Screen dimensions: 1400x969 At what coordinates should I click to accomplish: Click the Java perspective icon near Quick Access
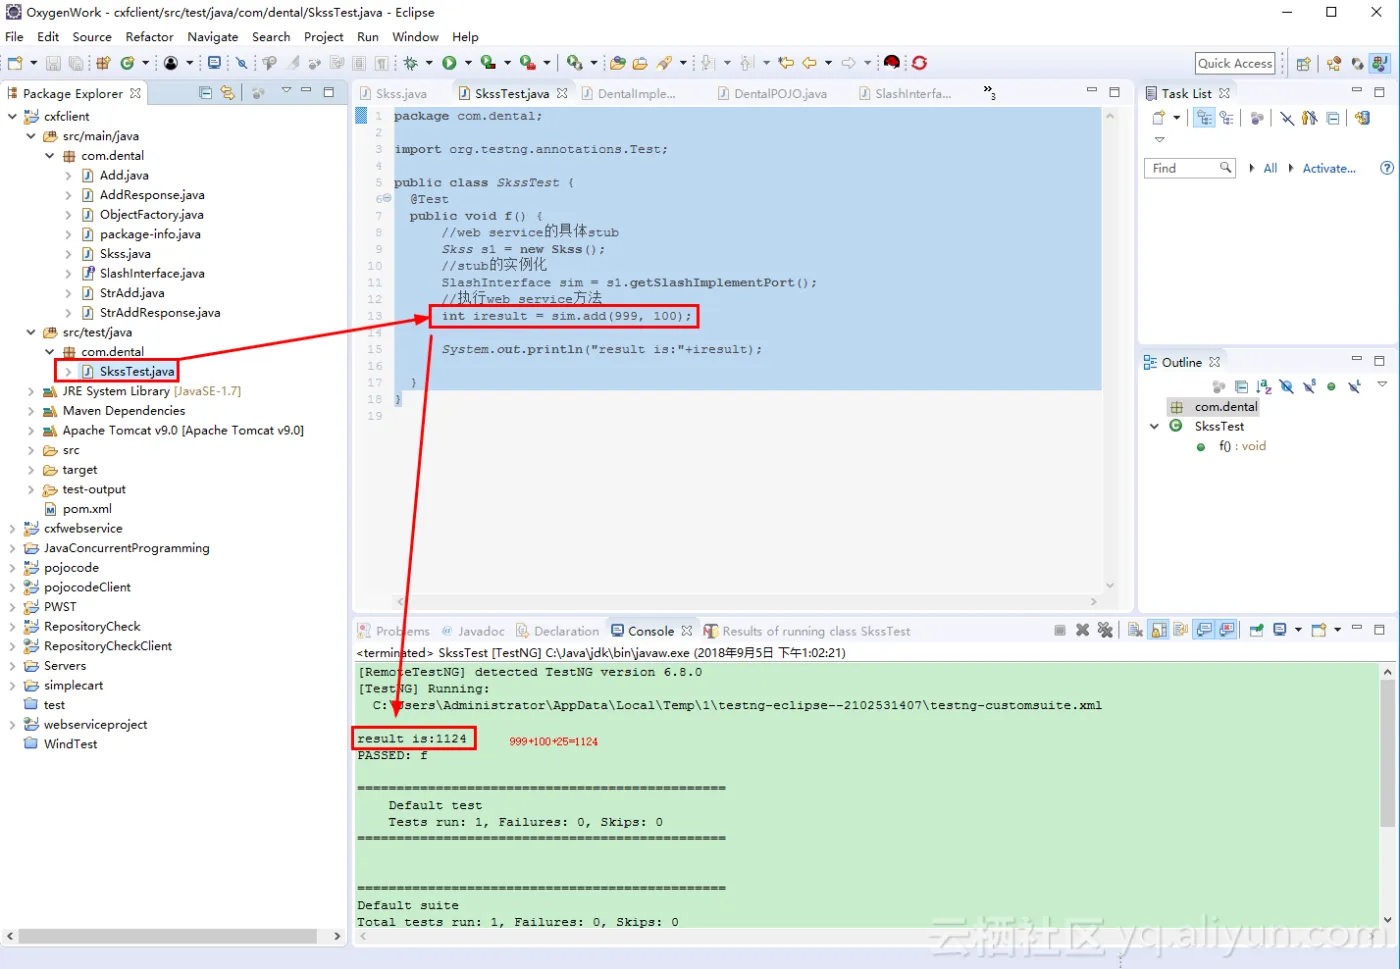pos(1380,63)
